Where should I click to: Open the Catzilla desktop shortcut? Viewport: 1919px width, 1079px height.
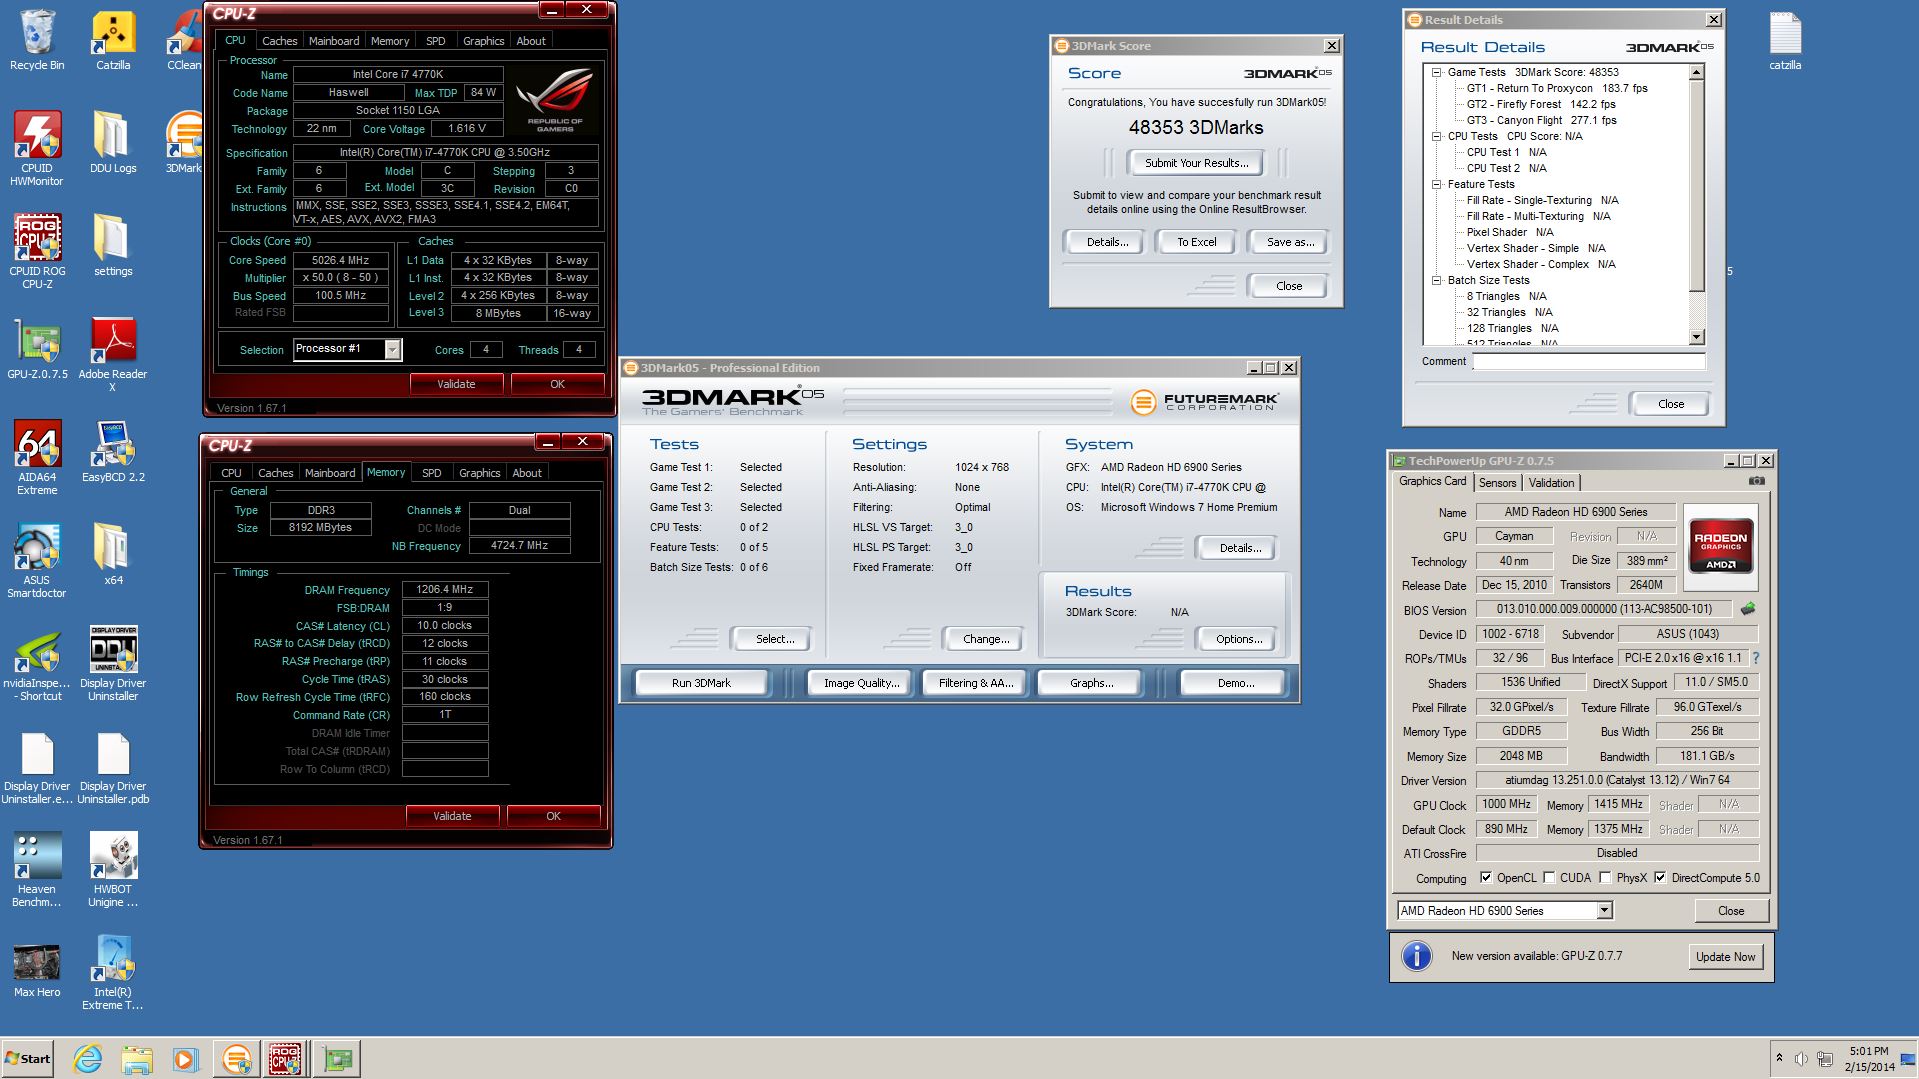pyautogui.click(x=113, y=41)
